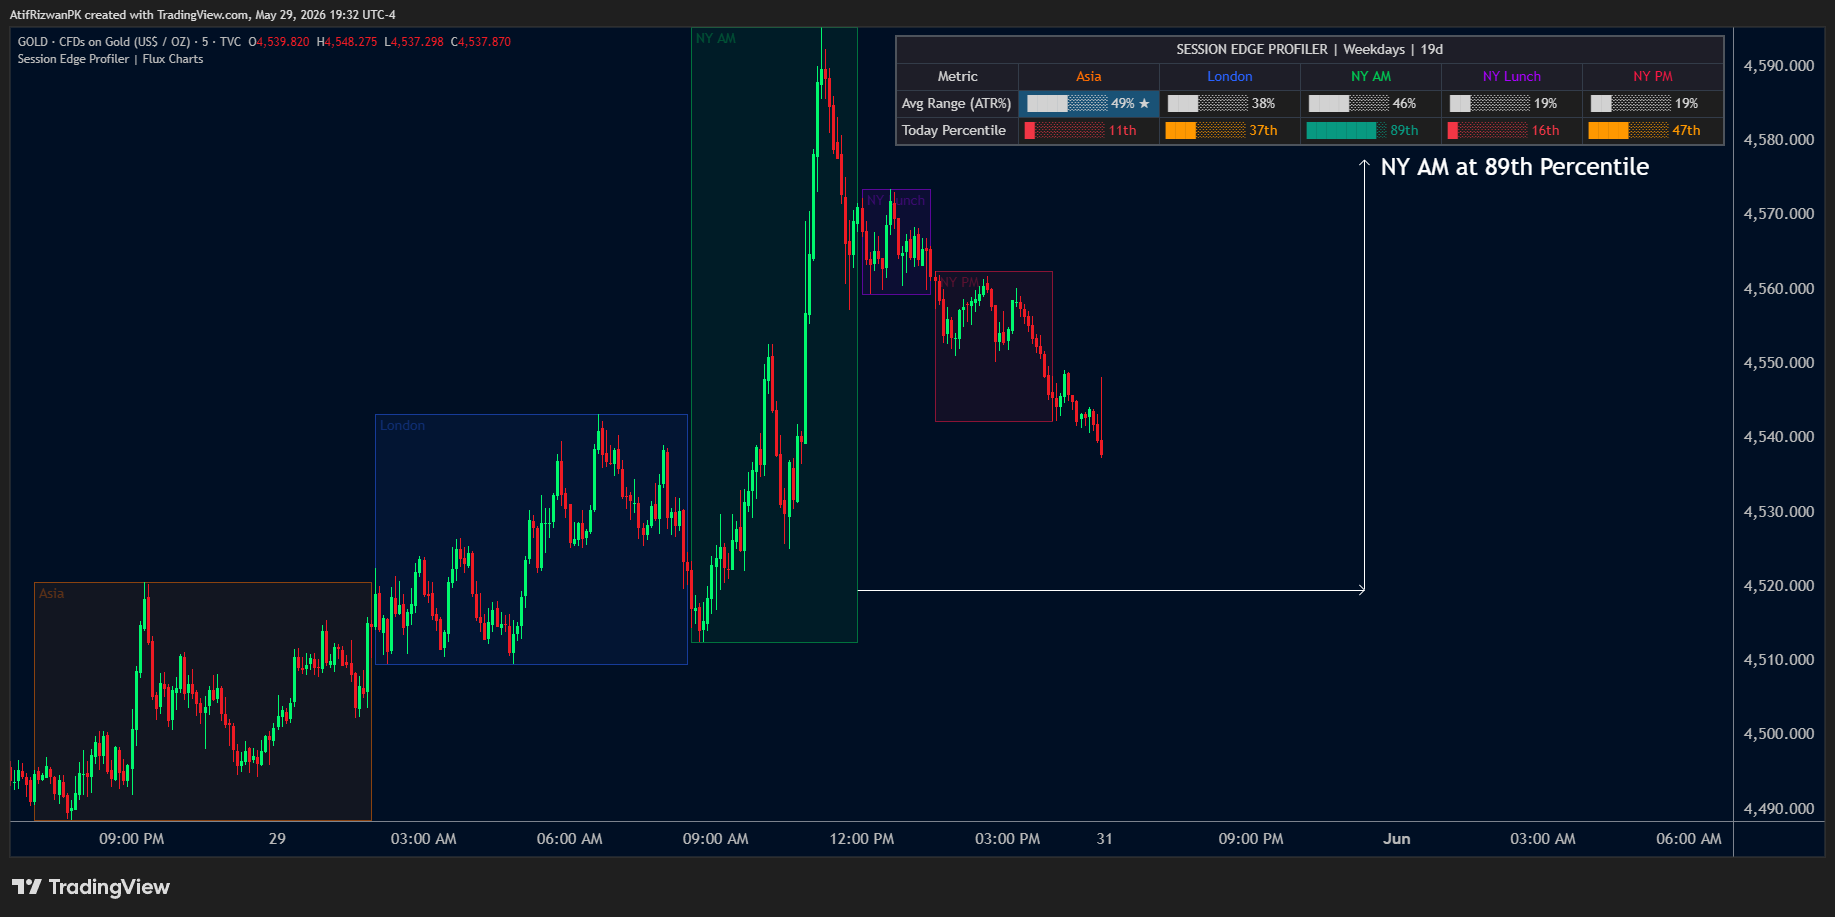Click the NY AM column header in table
Screen dimensions: 1835x917
[x=1371, y=76]
